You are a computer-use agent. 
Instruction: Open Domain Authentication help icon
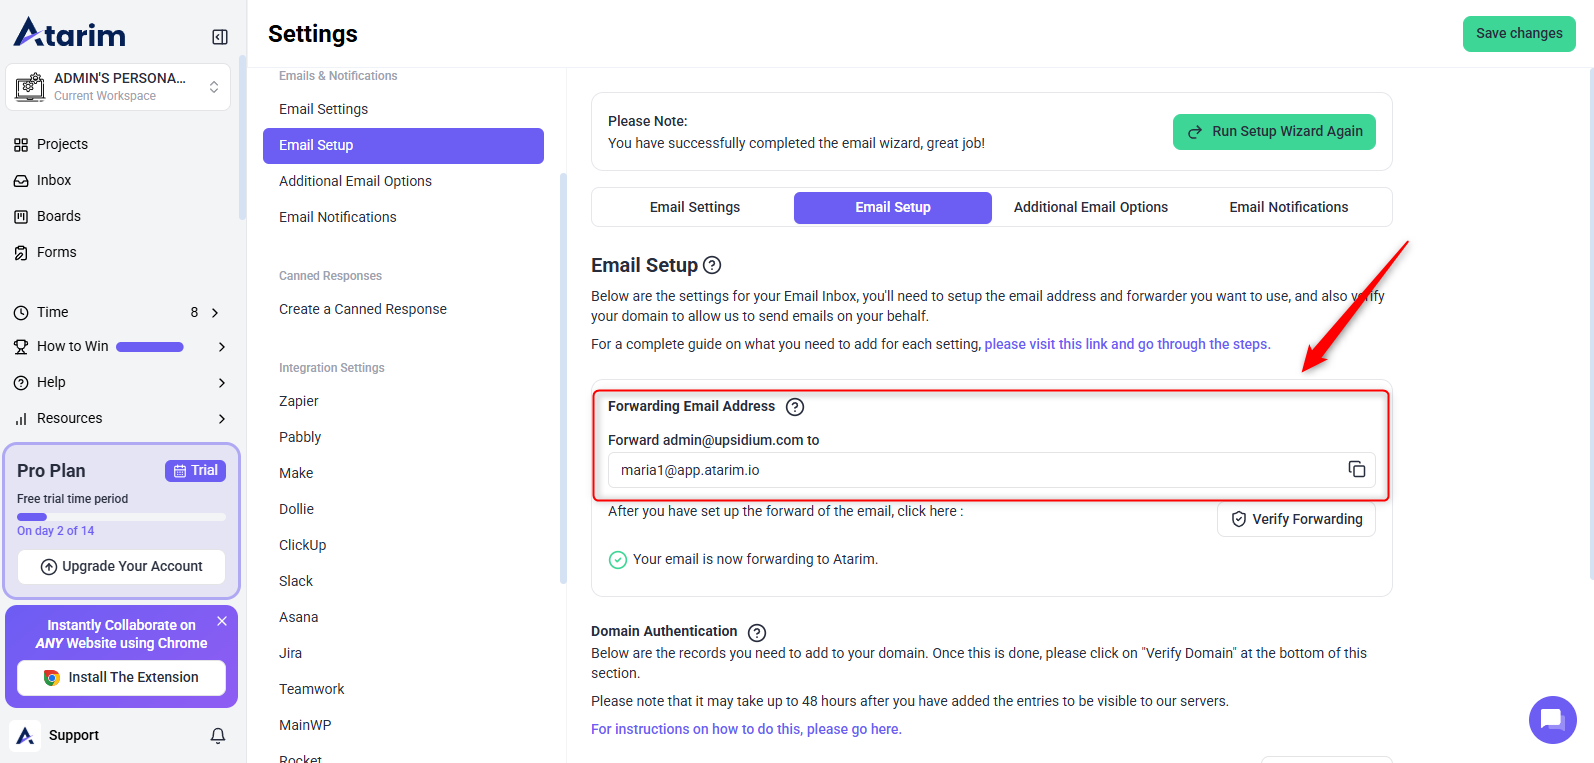point(757,632)
